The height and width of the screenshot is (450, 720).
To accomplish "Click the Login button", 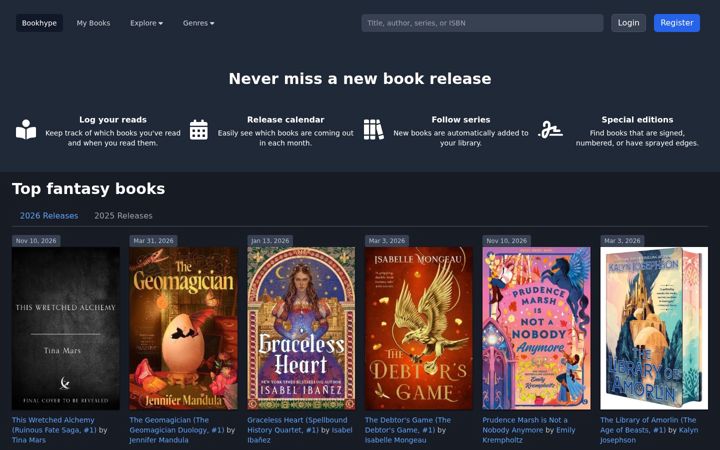I will (628, 23).
